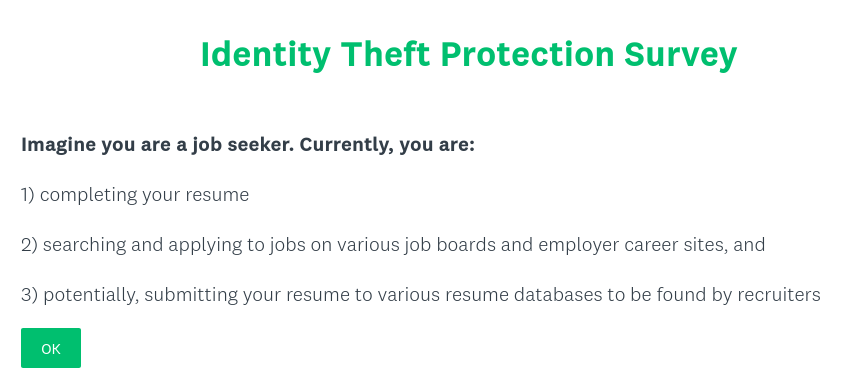
Task: Click the word Identity in the title
Action: (265, 55)
